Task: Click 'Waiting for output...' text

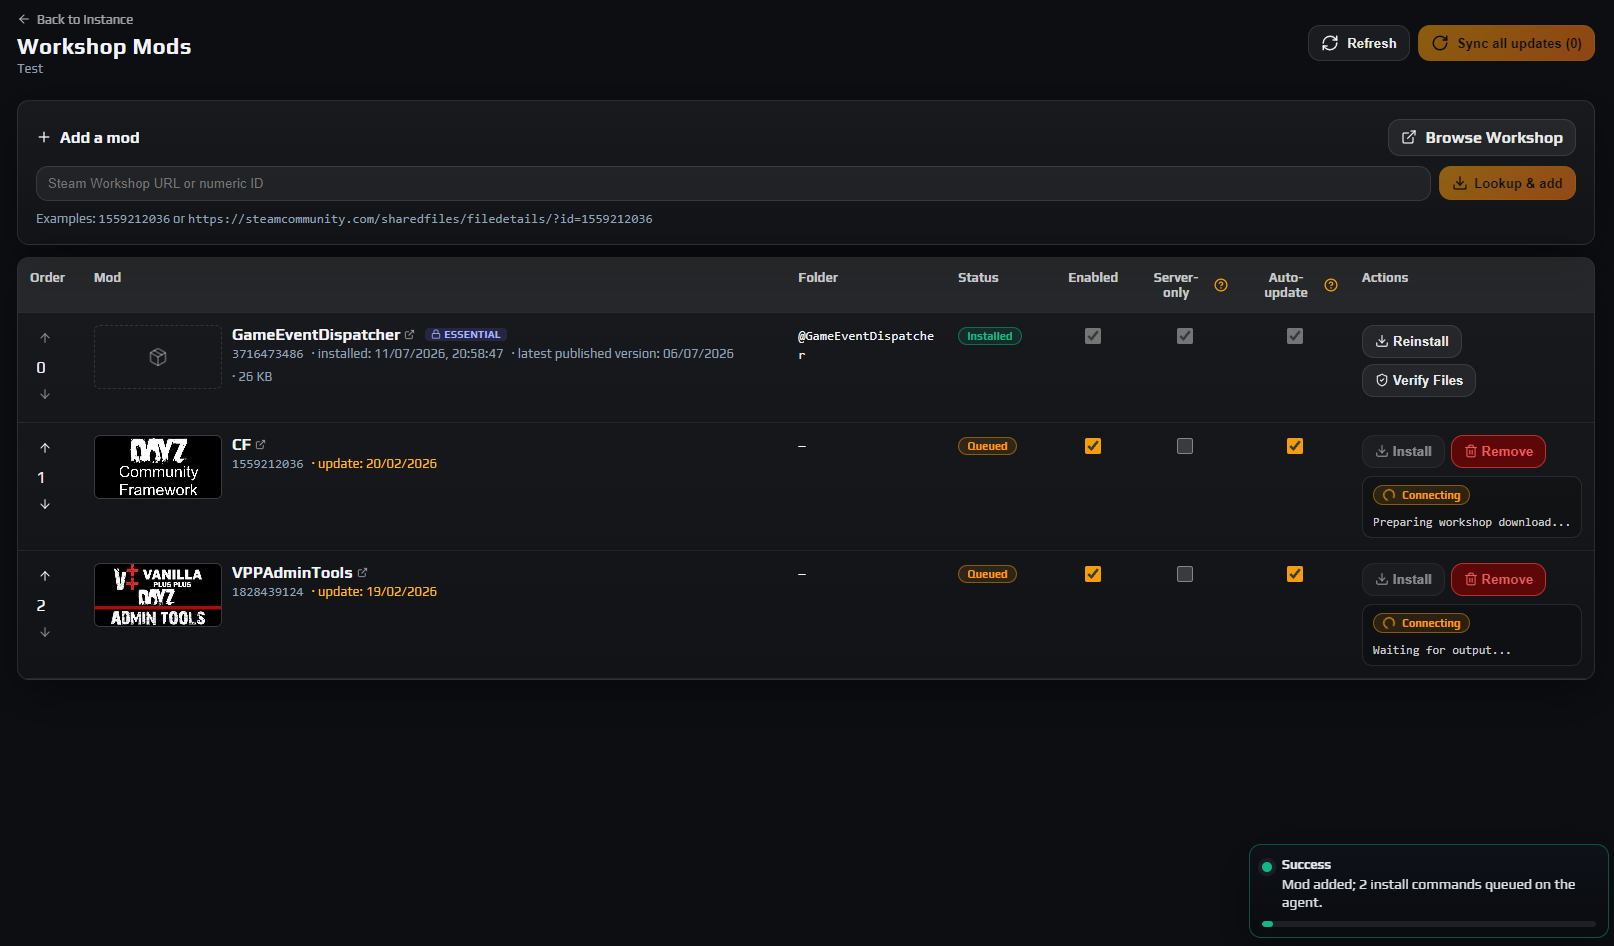Action: pos(1441,650)
